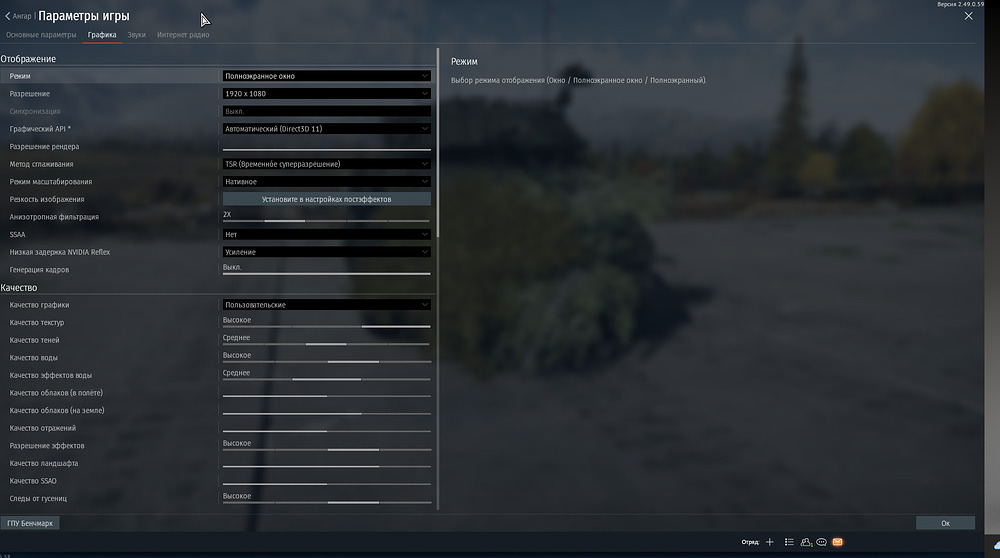Image resolution: width=1000 pixels, height=558 pixels.
Task: Open the contacts icon in the bottom bar
Action: 805,542
